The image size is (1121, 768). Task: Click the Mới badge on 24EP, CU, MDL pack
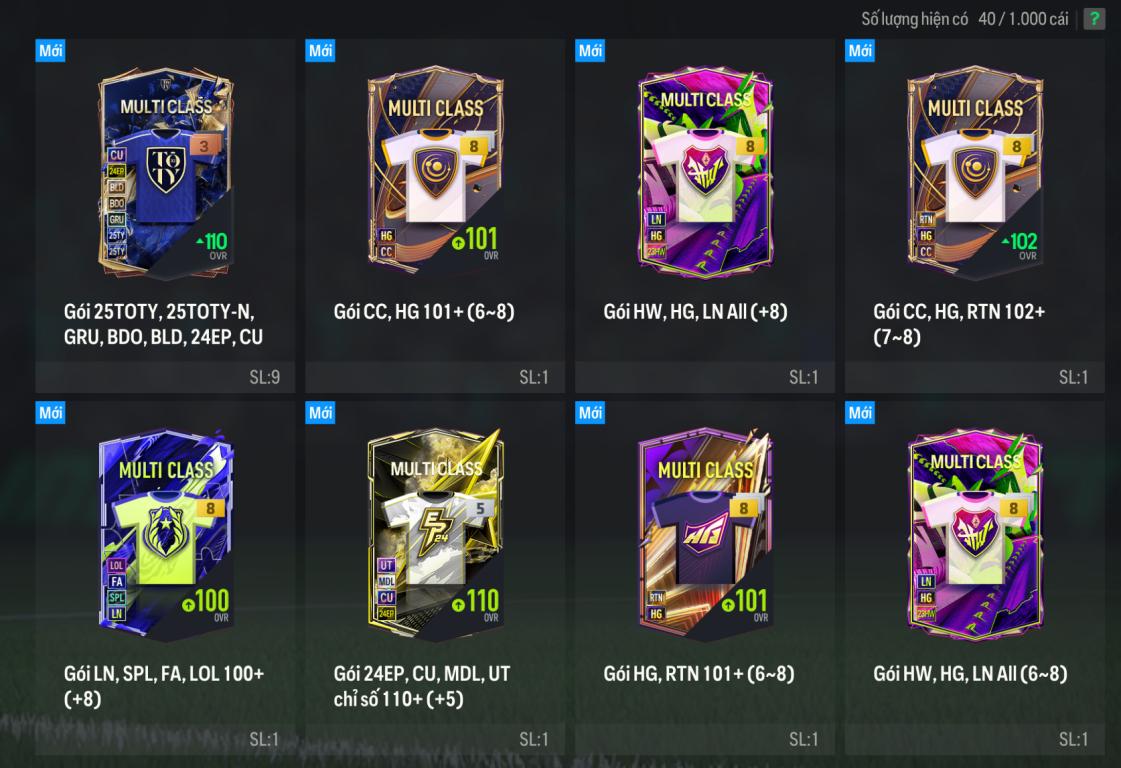[x=320, y=413]
